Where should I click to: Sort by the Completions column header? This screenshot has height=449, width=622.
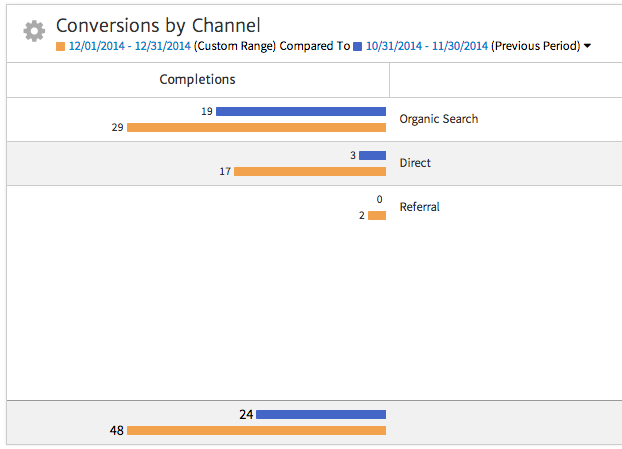click(197, 79)
